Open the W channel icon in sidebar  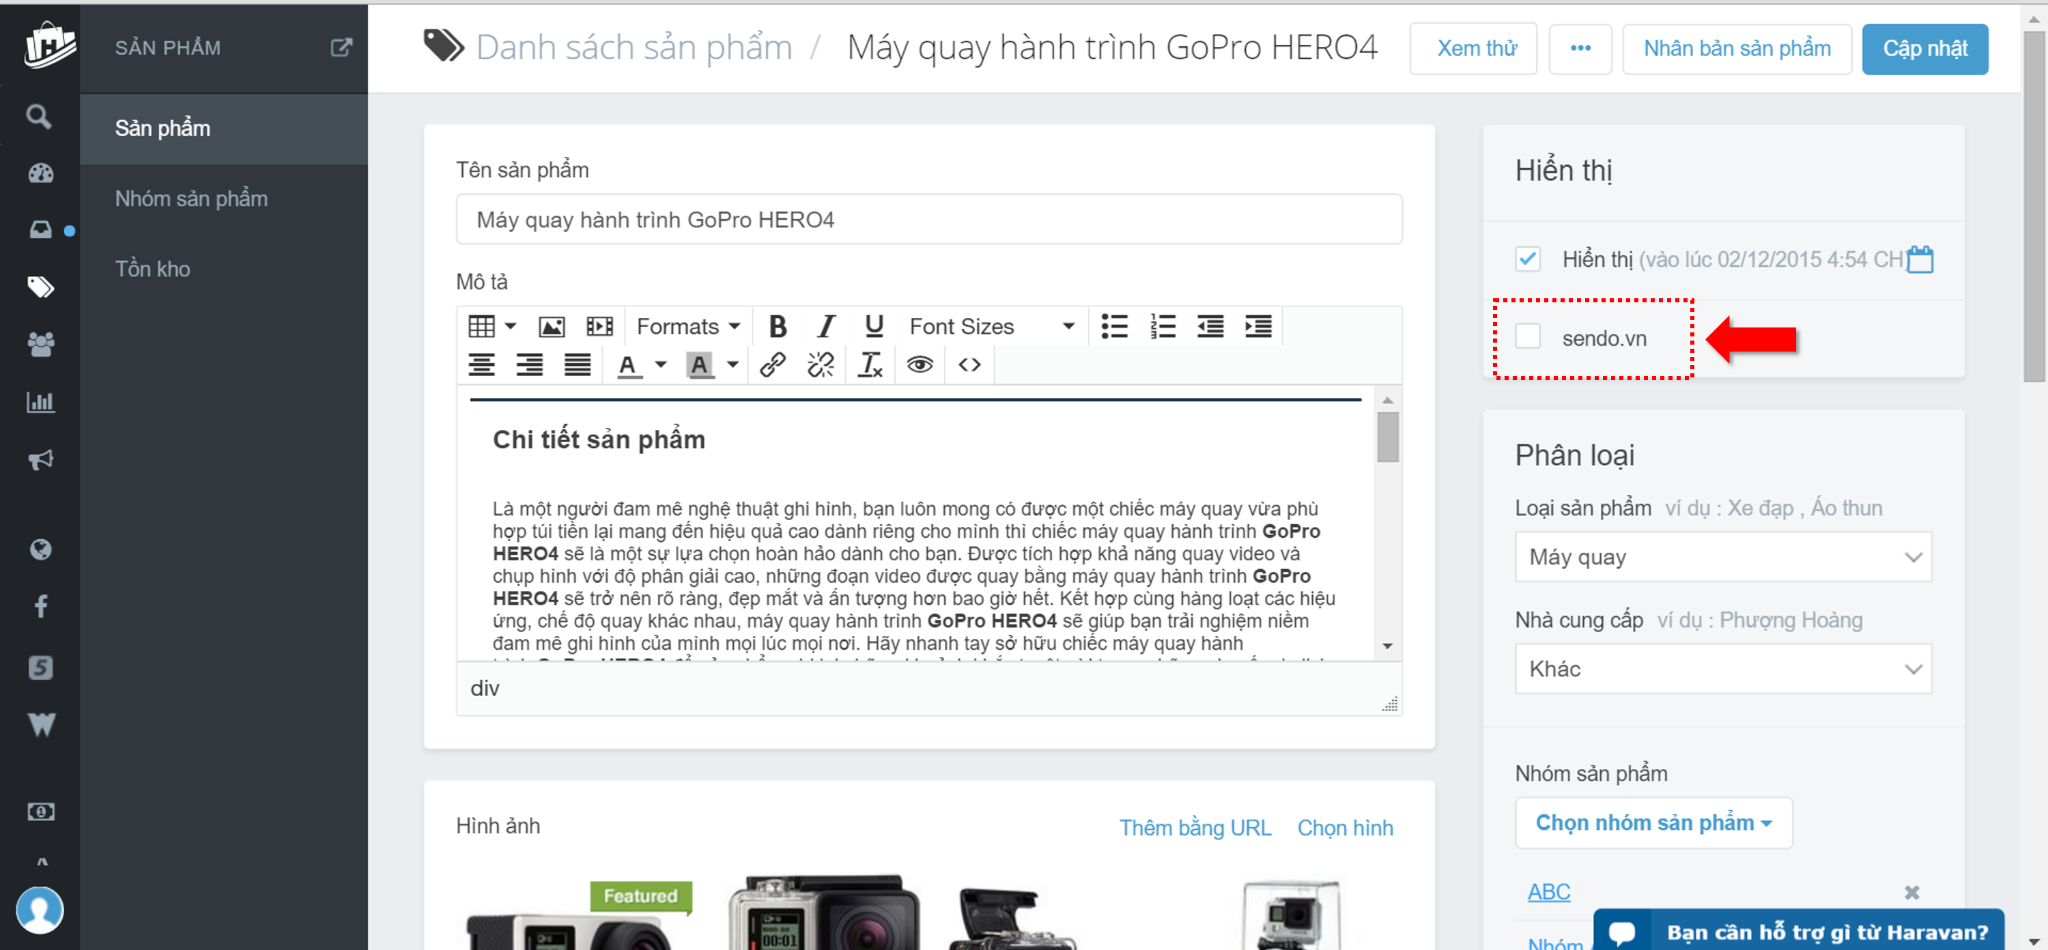[41, 724]
